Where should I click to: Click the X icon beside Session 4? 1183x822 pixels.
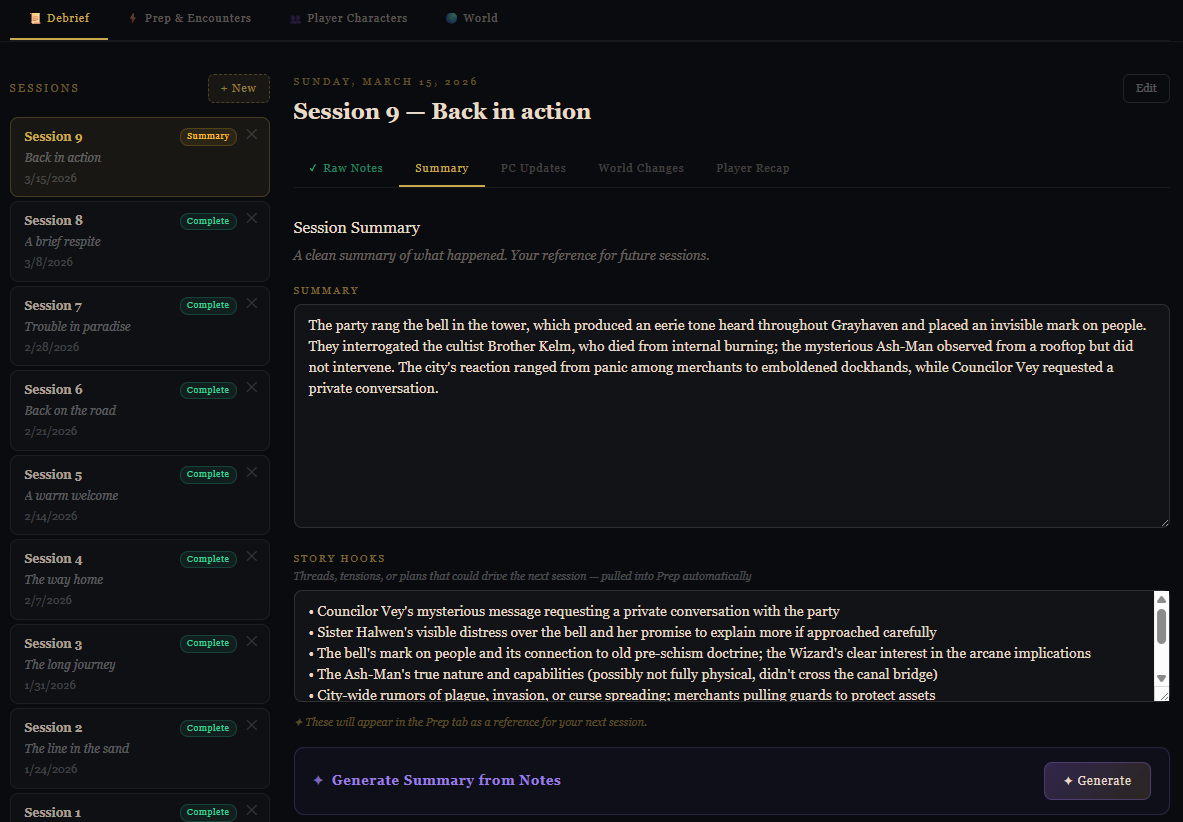tap(252, 557)
